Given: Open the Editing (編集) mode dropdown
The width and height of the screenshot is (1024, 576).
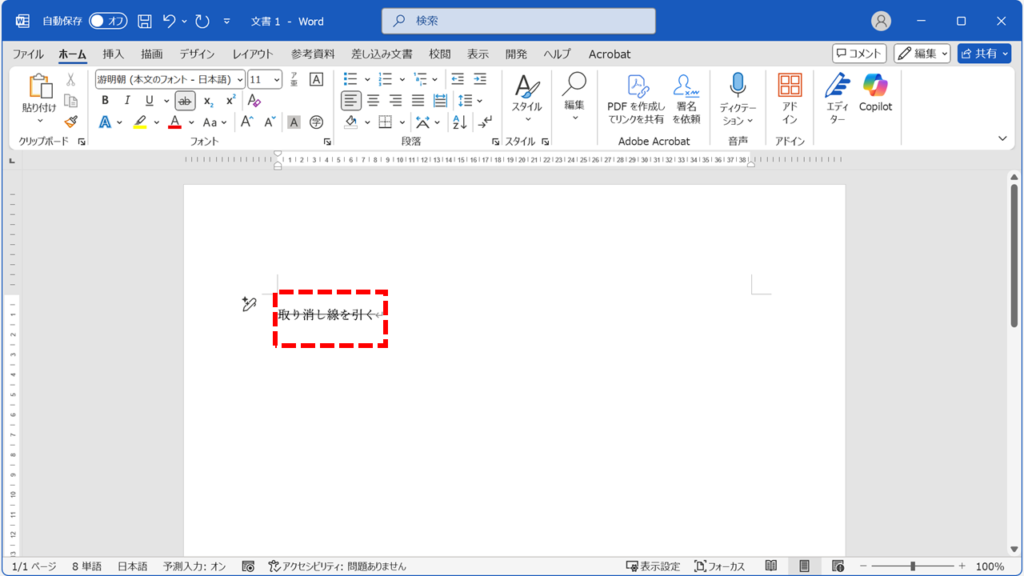Looking at the screenshot, I should [x=921, y=54].
